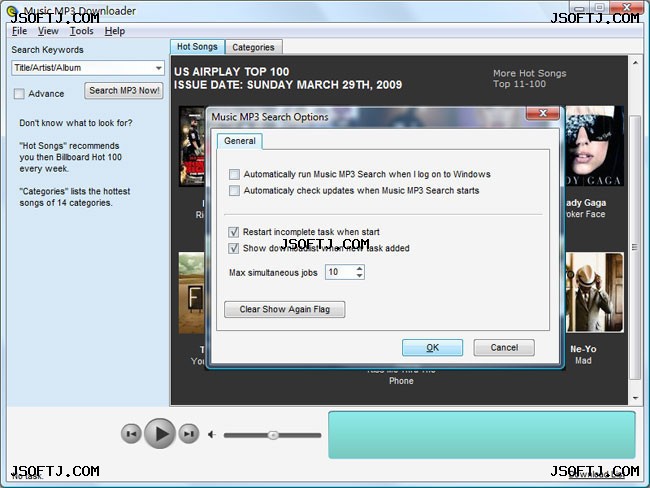
Task: Cancel the search options dialog
Action: (504, 347)
